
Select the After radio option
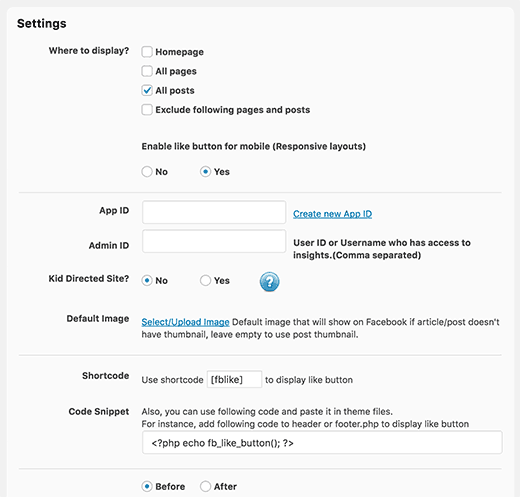click(205, 486)
